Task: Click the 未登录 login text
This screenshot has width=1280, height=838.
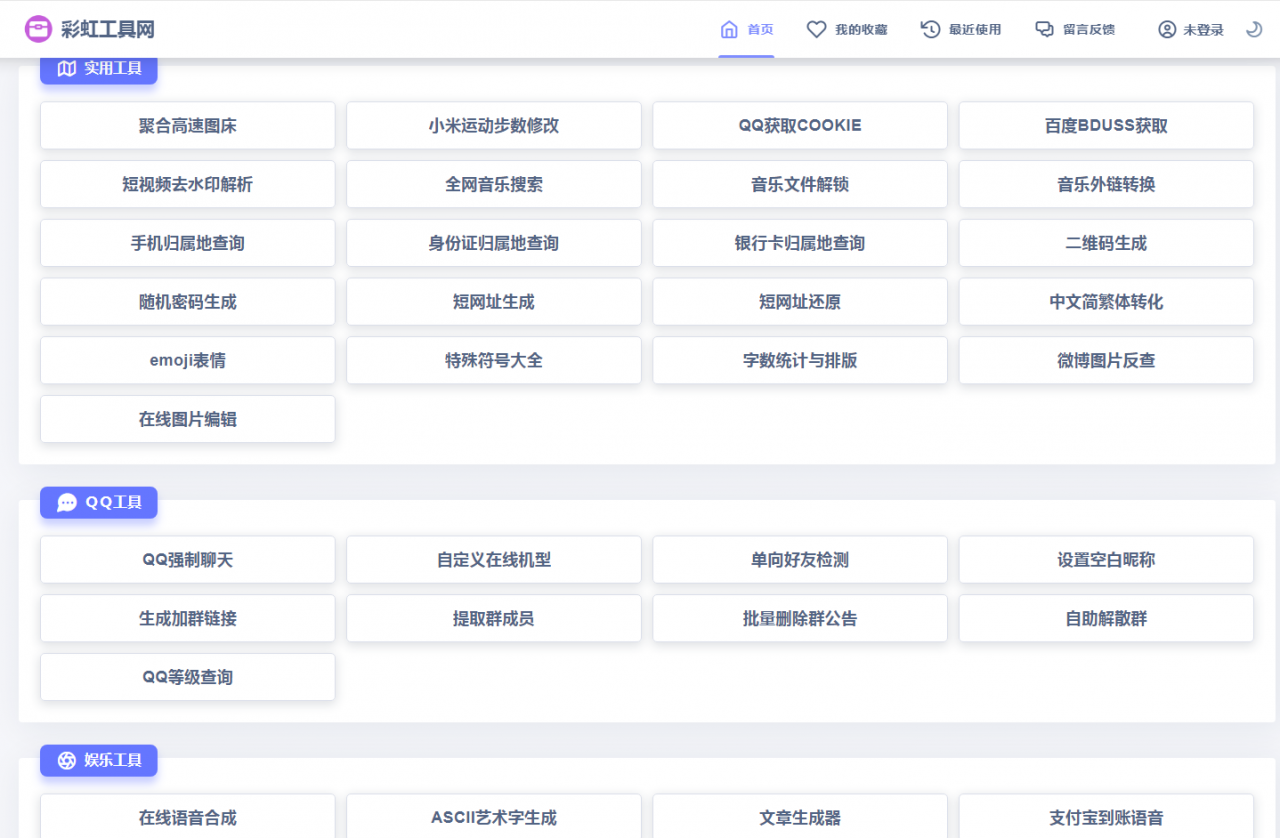Action: [1203, 29]
